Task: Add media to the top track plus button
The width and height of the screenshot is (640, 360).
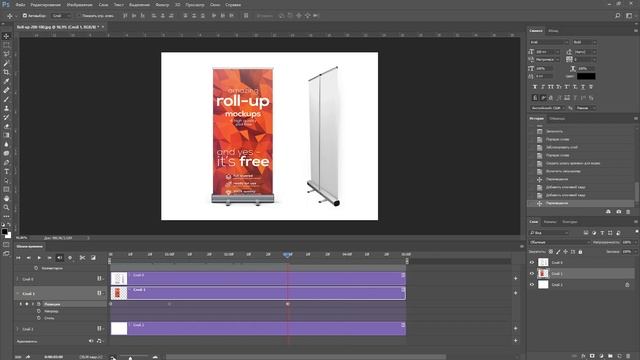Action: click(x=516, y=278)
